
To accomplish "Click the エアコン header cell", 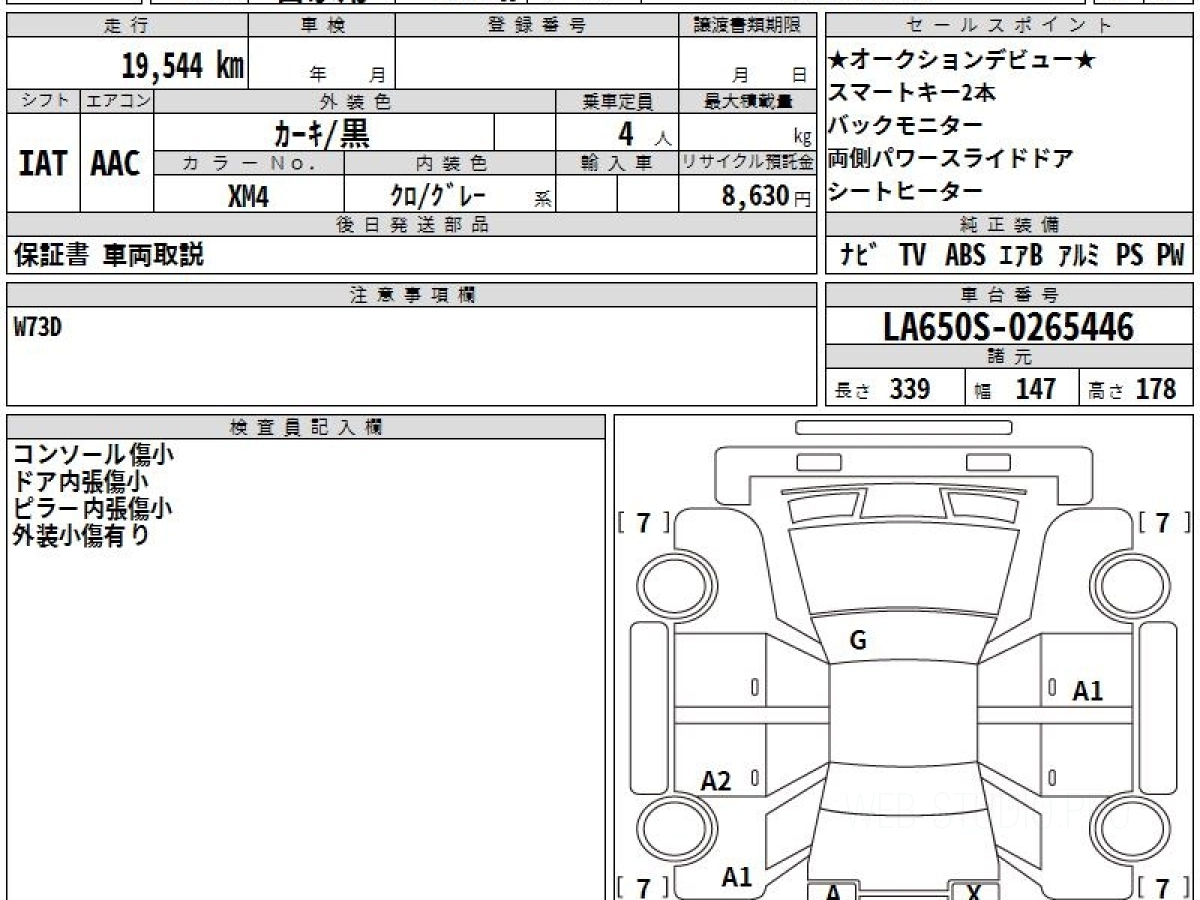I will [117, 101].
